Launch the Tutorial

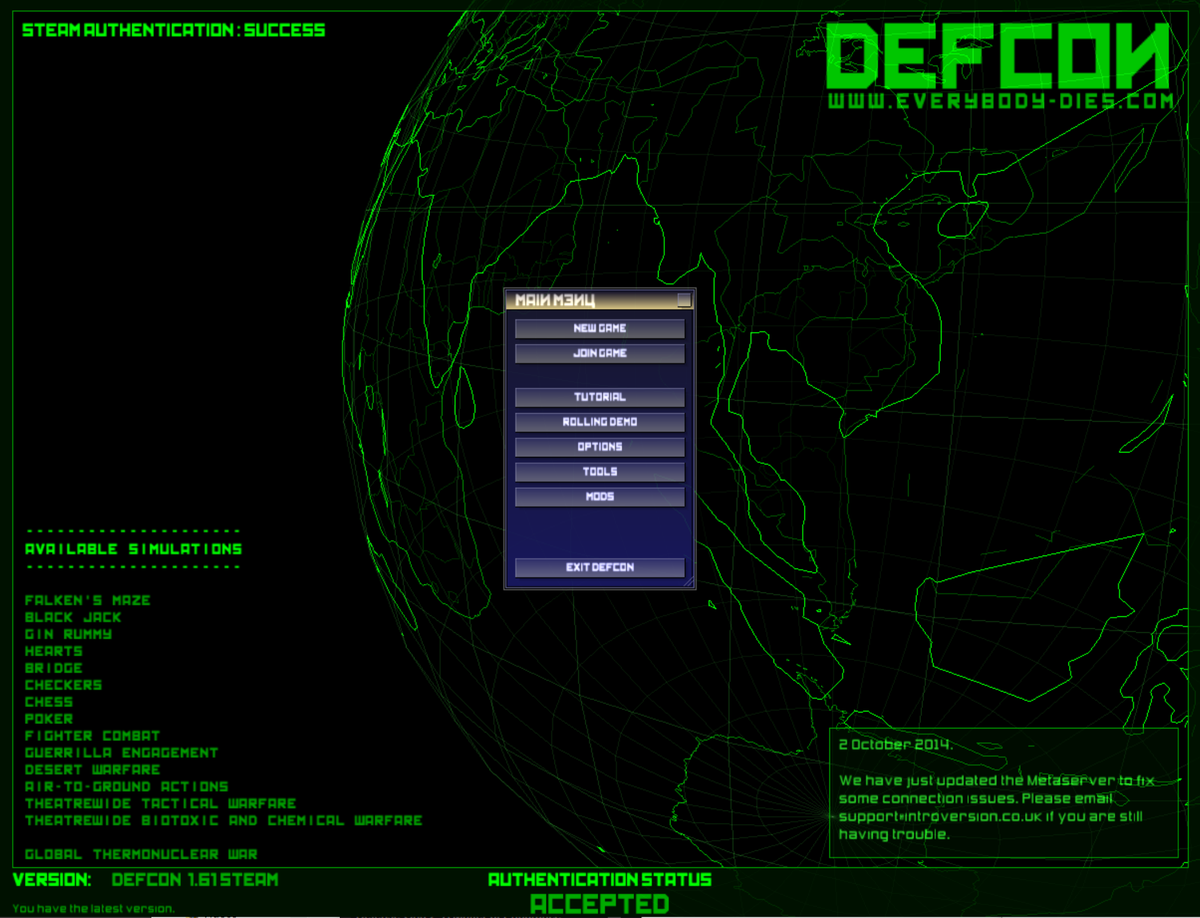(x=600, y=397)
